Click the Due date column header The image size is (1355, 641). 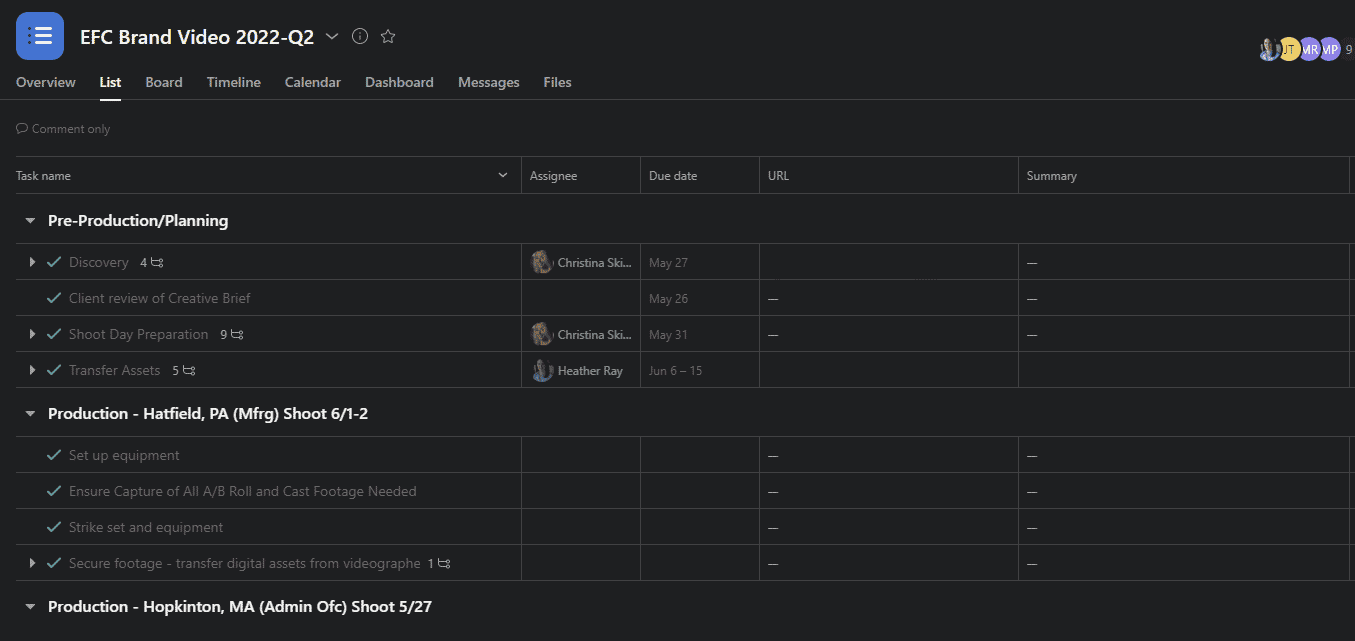click(x=700, y=175)
